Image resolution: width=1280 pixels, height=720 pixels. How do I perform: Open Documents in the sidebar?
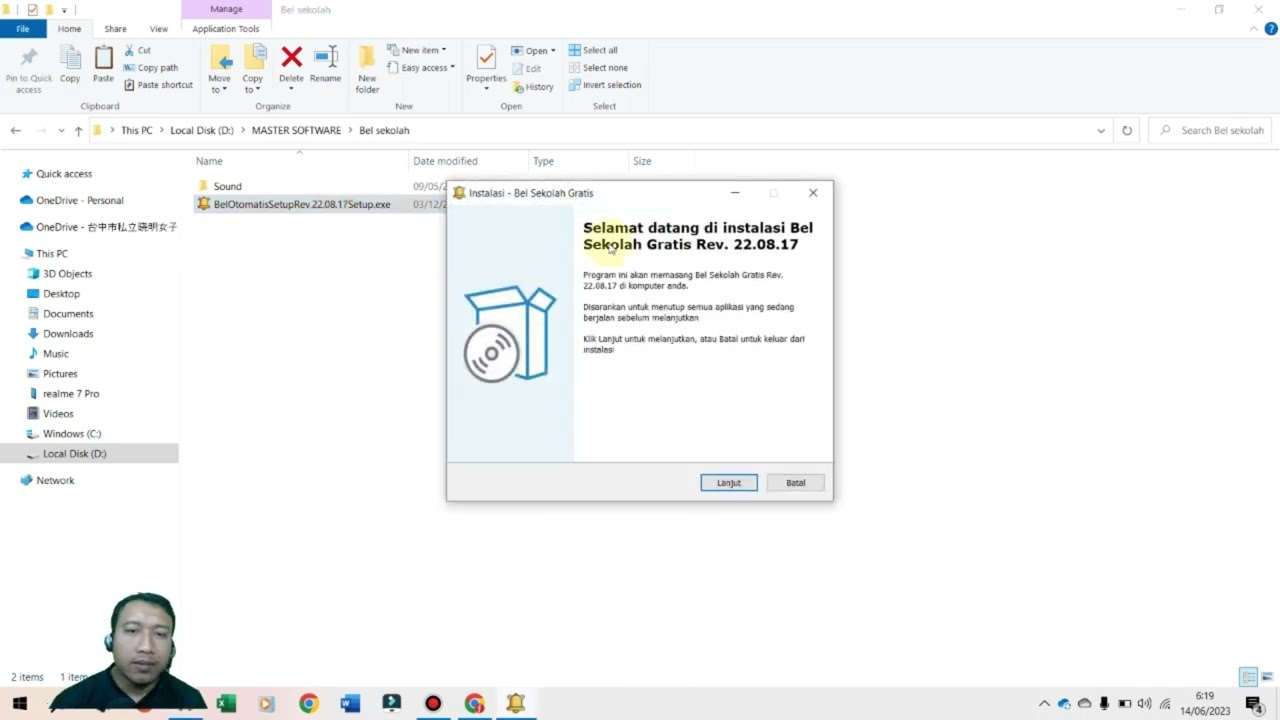pos(68,314)
